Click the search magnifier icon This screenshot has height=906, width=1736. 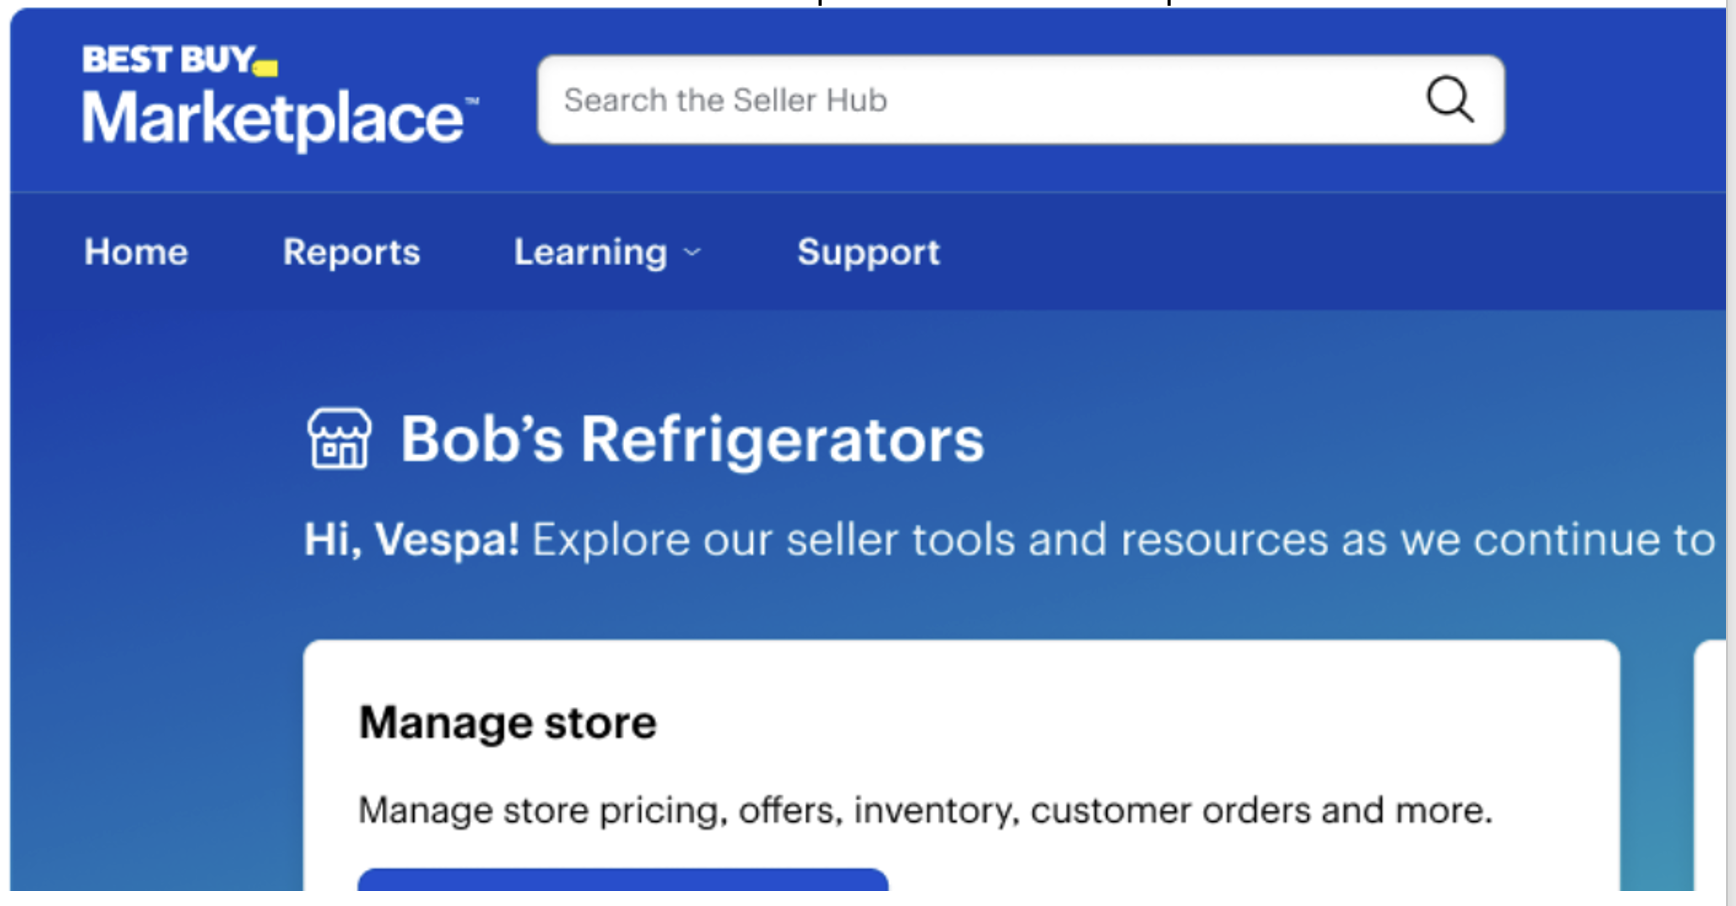pyautogui.click(x=1449, y=100)
